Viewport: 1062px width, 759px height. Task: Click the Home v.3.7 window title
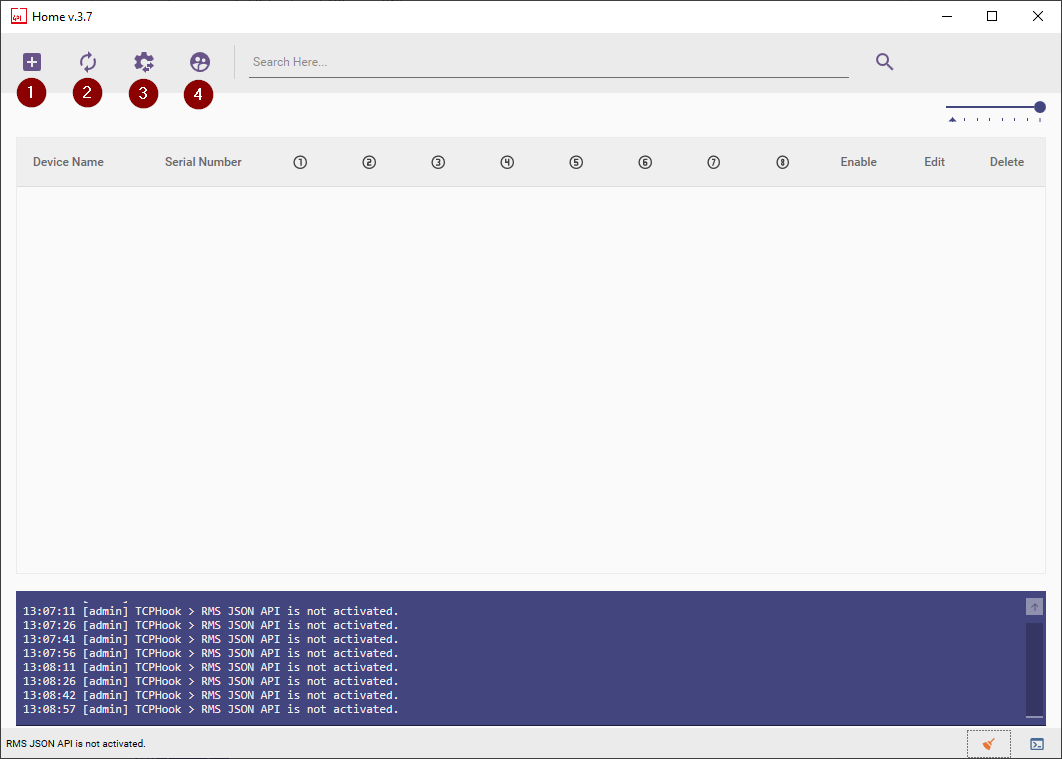pos(62,16)
